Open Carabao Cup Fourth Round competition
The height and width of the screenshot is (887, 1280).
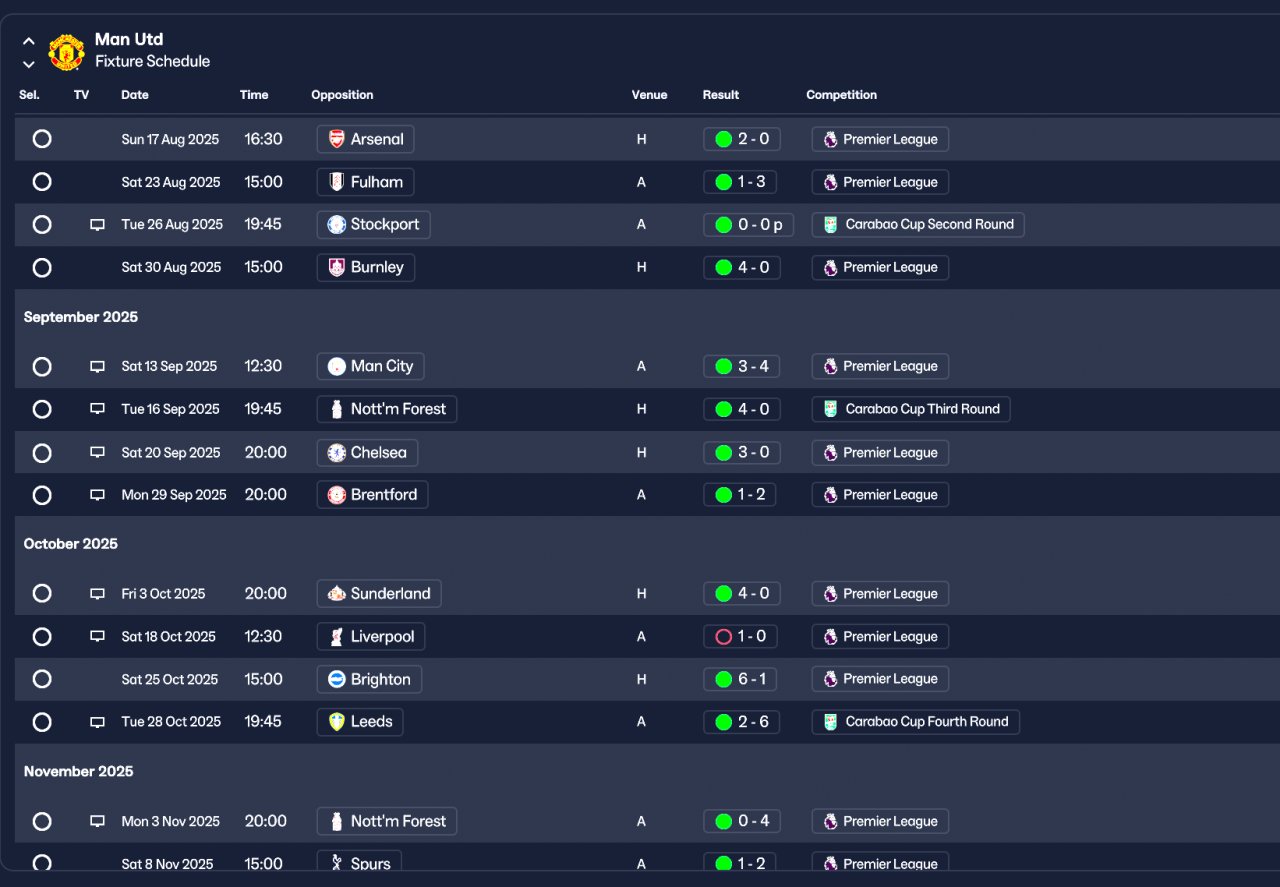tap(916, 722)
